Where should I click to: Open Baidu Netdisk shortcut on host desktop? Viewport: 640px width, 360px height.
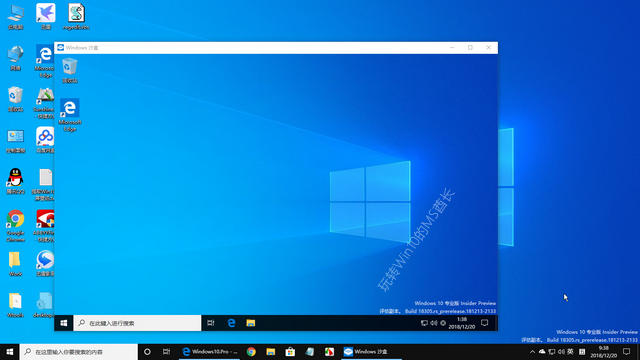(x=45, y=140)
